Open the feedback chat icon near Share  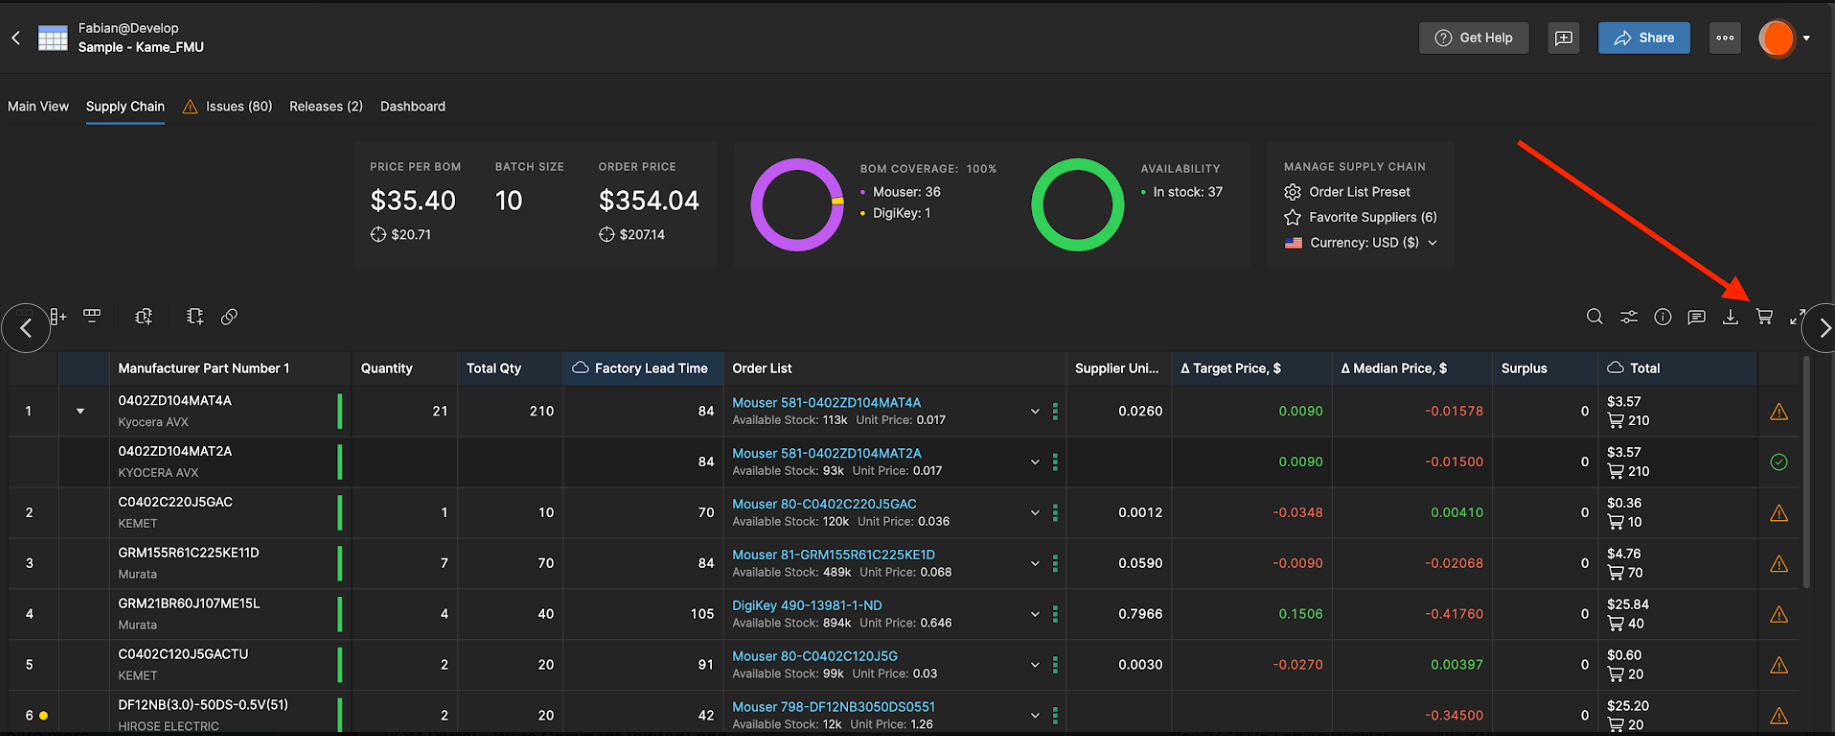click(x=1563, y=38)
